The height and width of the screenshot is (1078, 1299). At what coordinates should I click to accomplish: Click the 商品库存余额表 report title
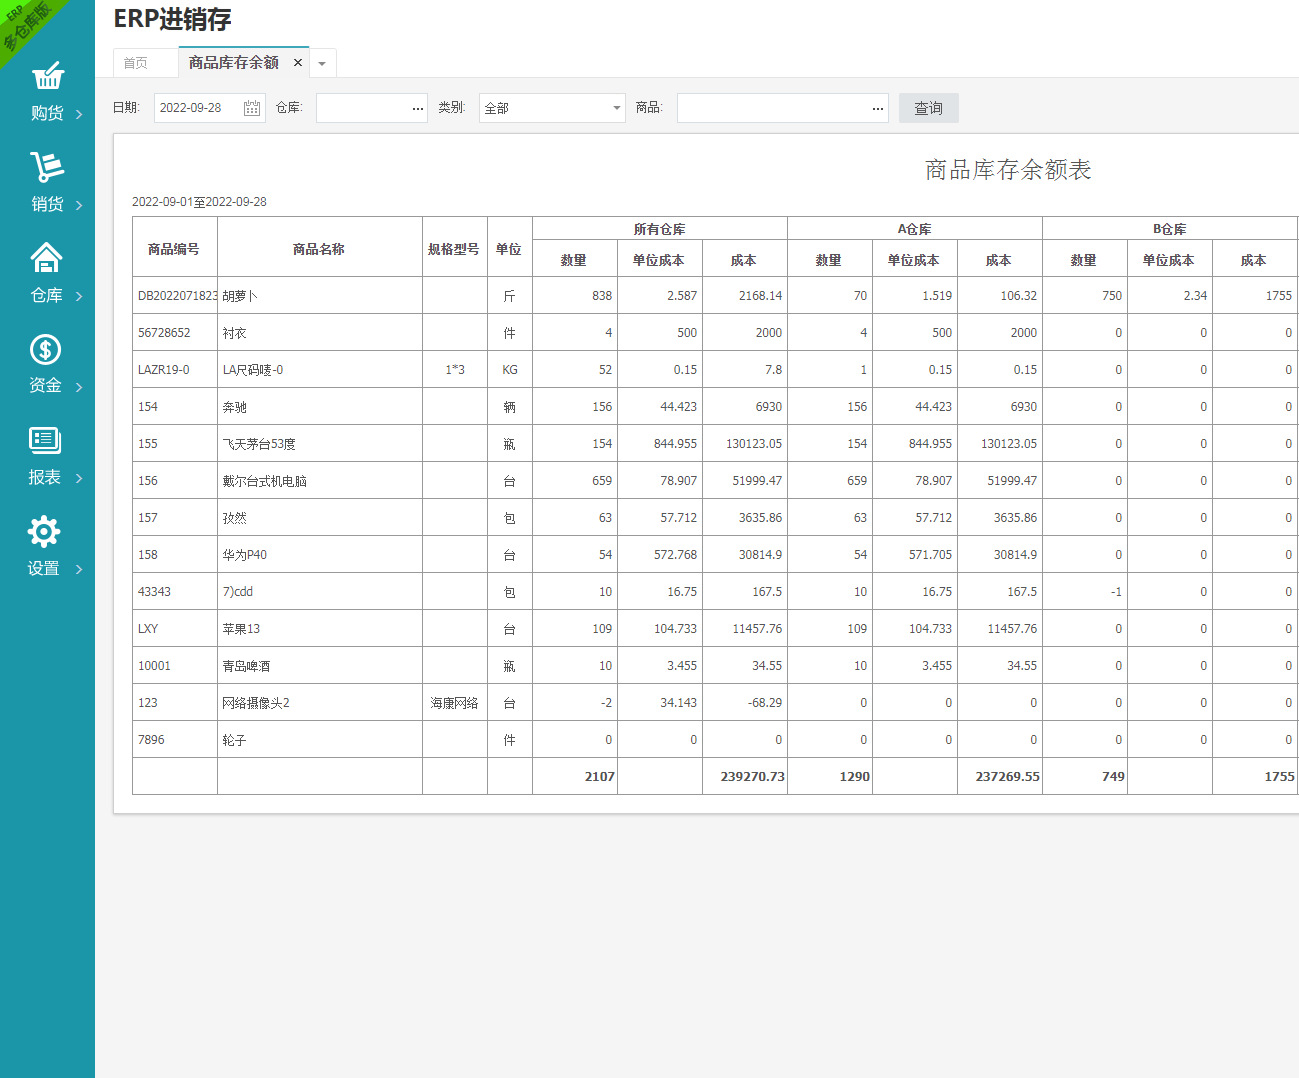1008,170
